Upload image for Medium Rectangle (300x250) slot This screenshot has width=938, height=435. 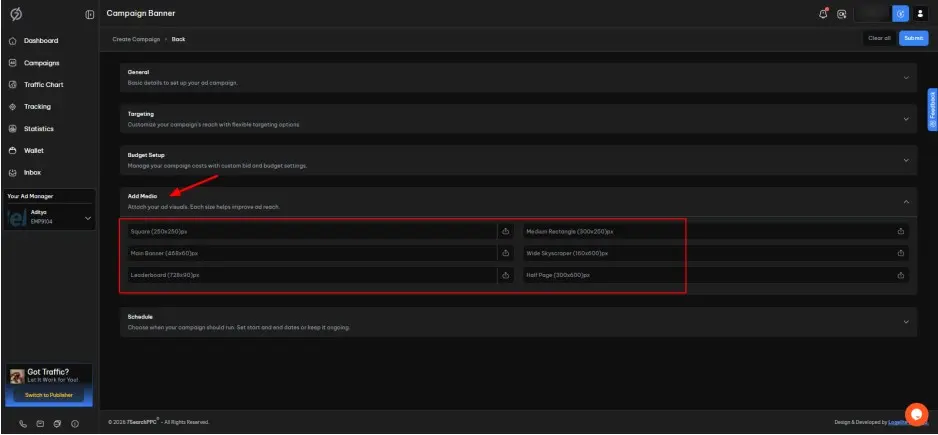900,231
